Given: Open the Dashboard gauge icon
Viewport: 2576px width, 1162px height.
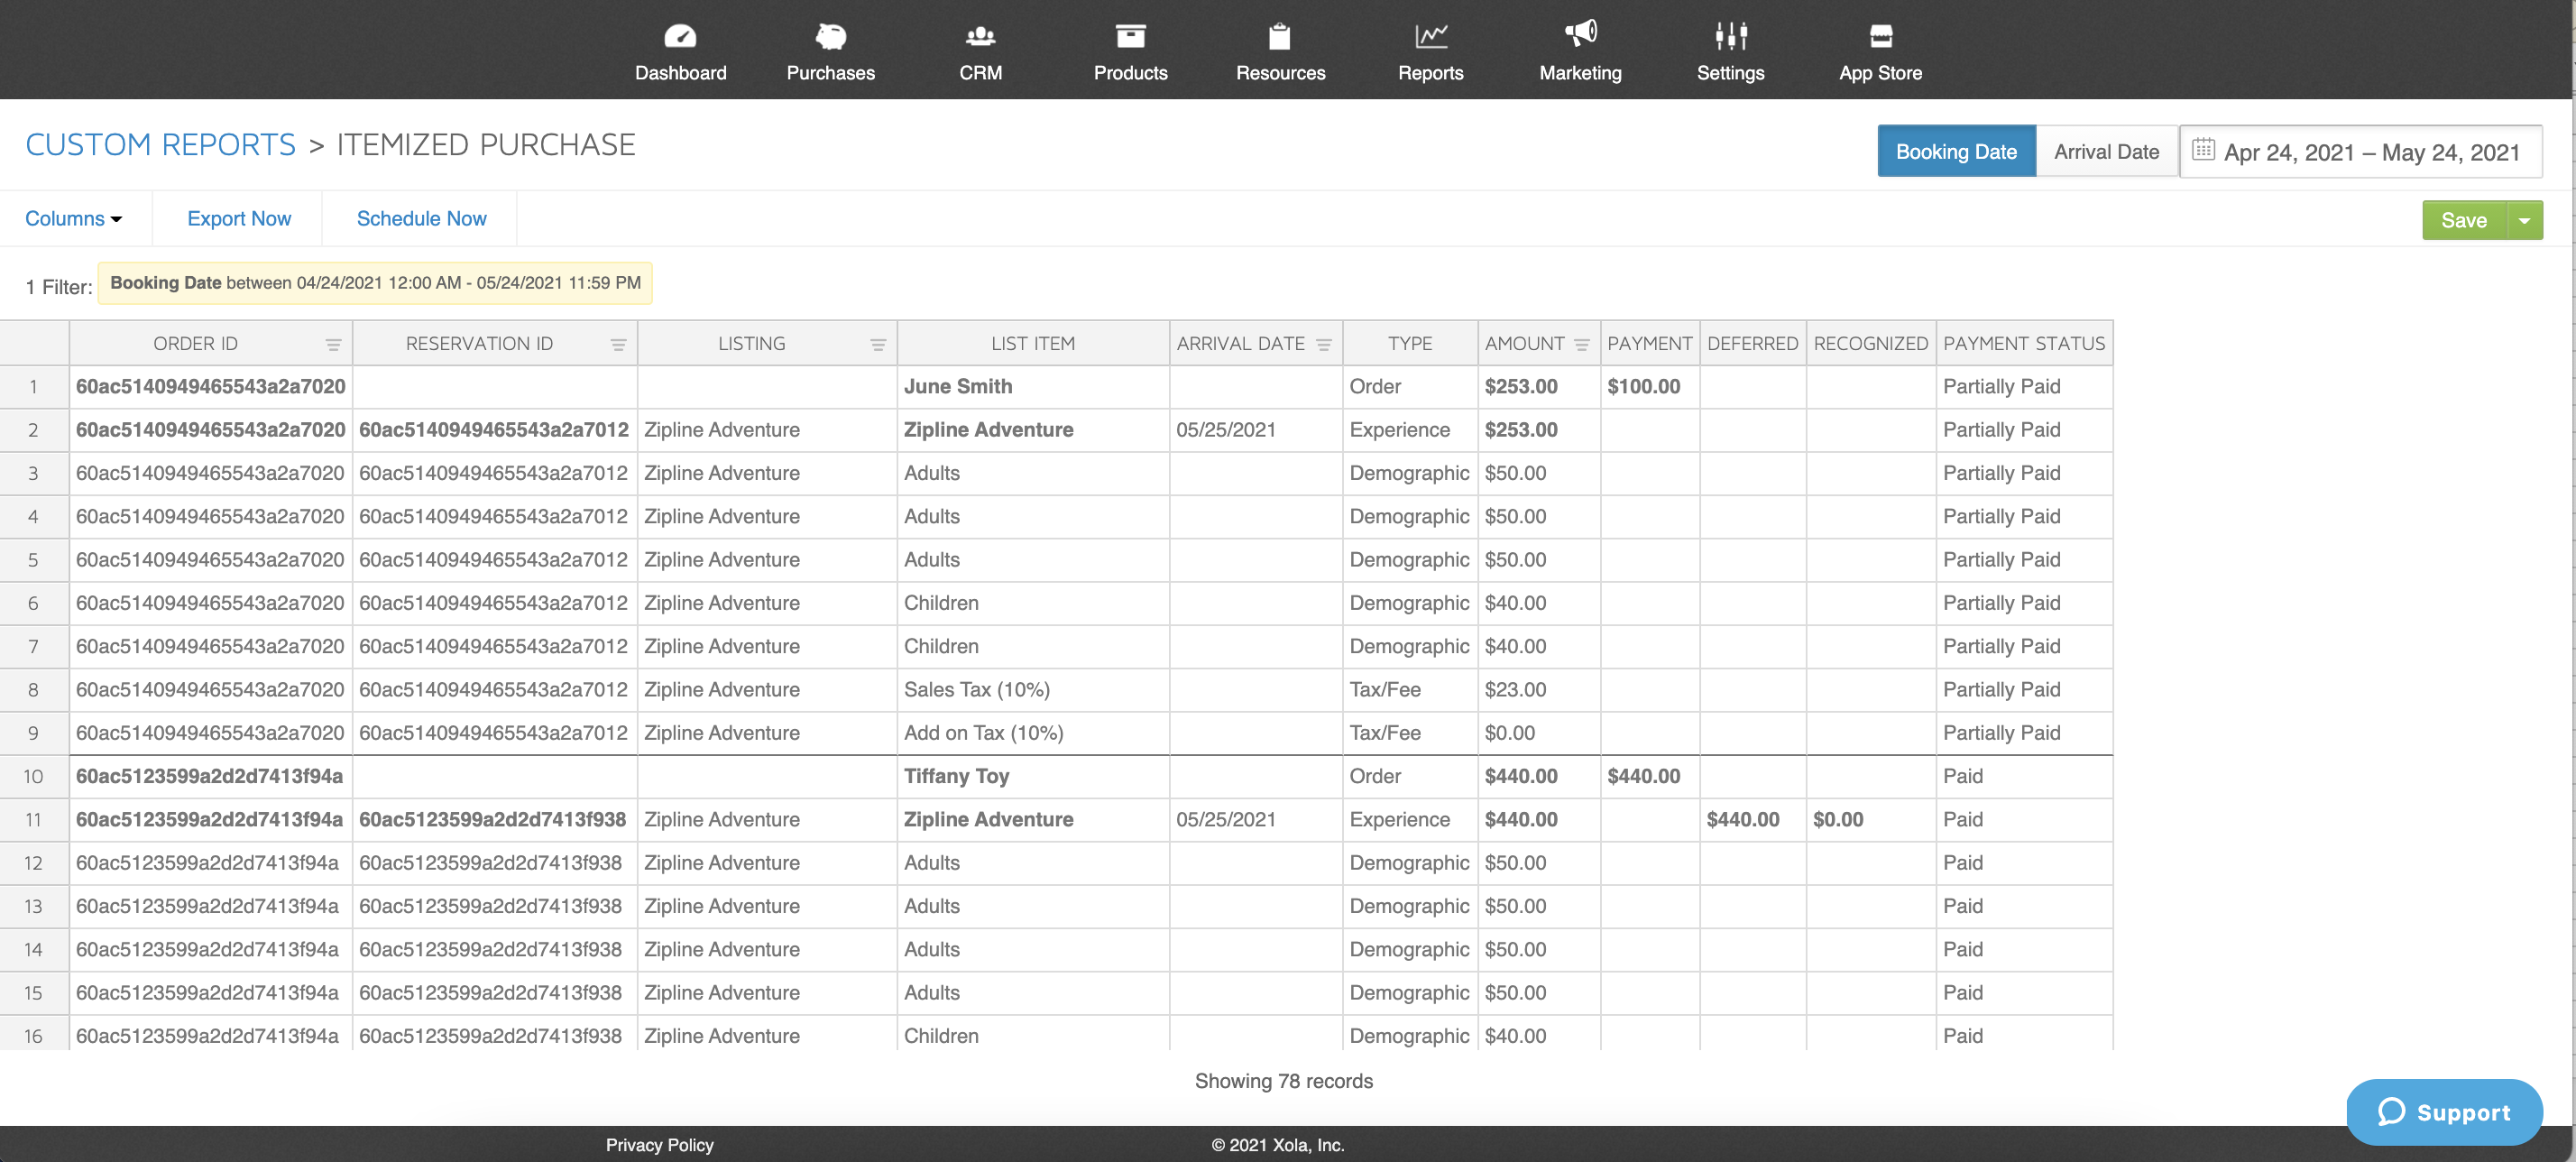Looking at the screenshot, I should click(680, 36).
